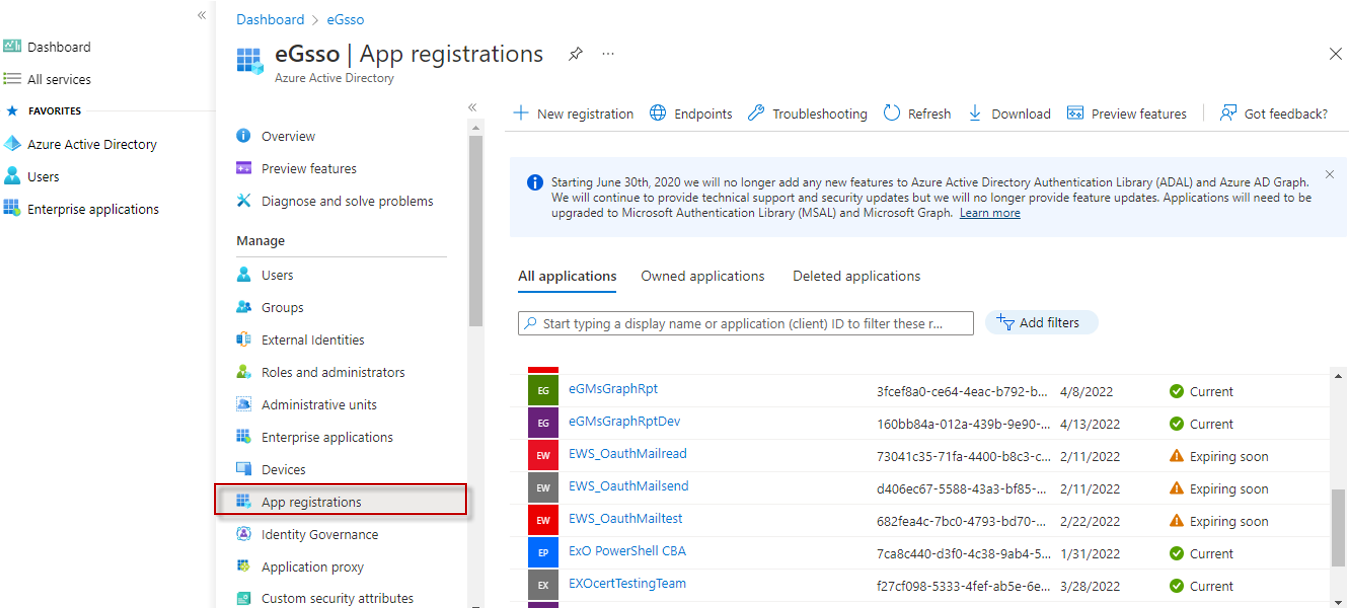Refresh the app registrations list
The height and width of the screenshot is (608, 1350).
pos(917,114)
